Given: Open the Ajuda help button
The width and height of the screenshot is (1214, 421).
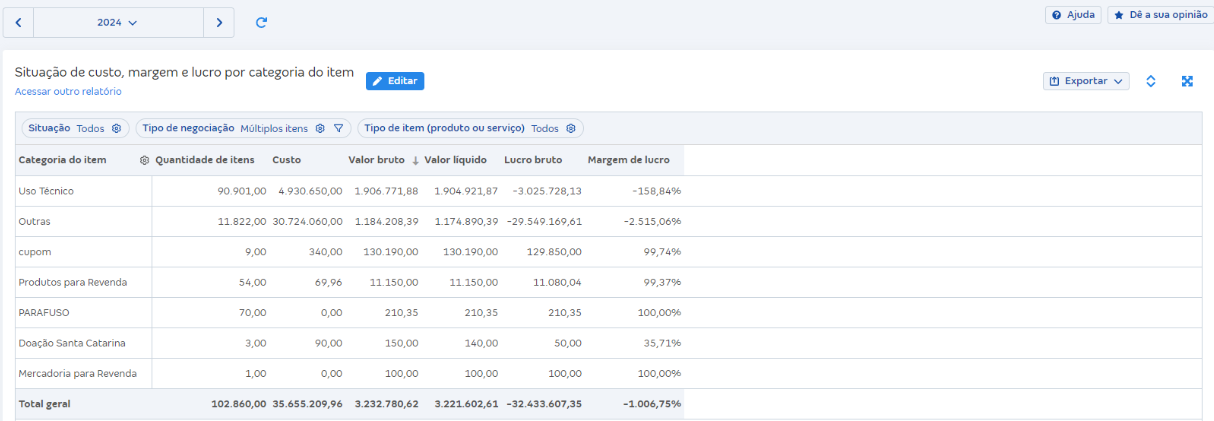Looking at the screenshot, I should [1073, 15].
